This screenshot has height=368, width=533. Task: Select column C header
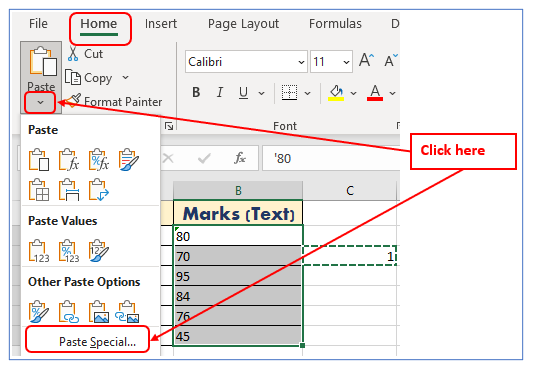click(x=350, y=191)
